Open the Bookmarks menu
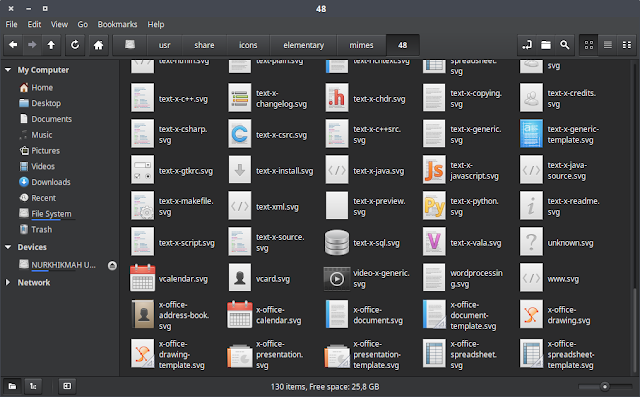 [117, 24]
